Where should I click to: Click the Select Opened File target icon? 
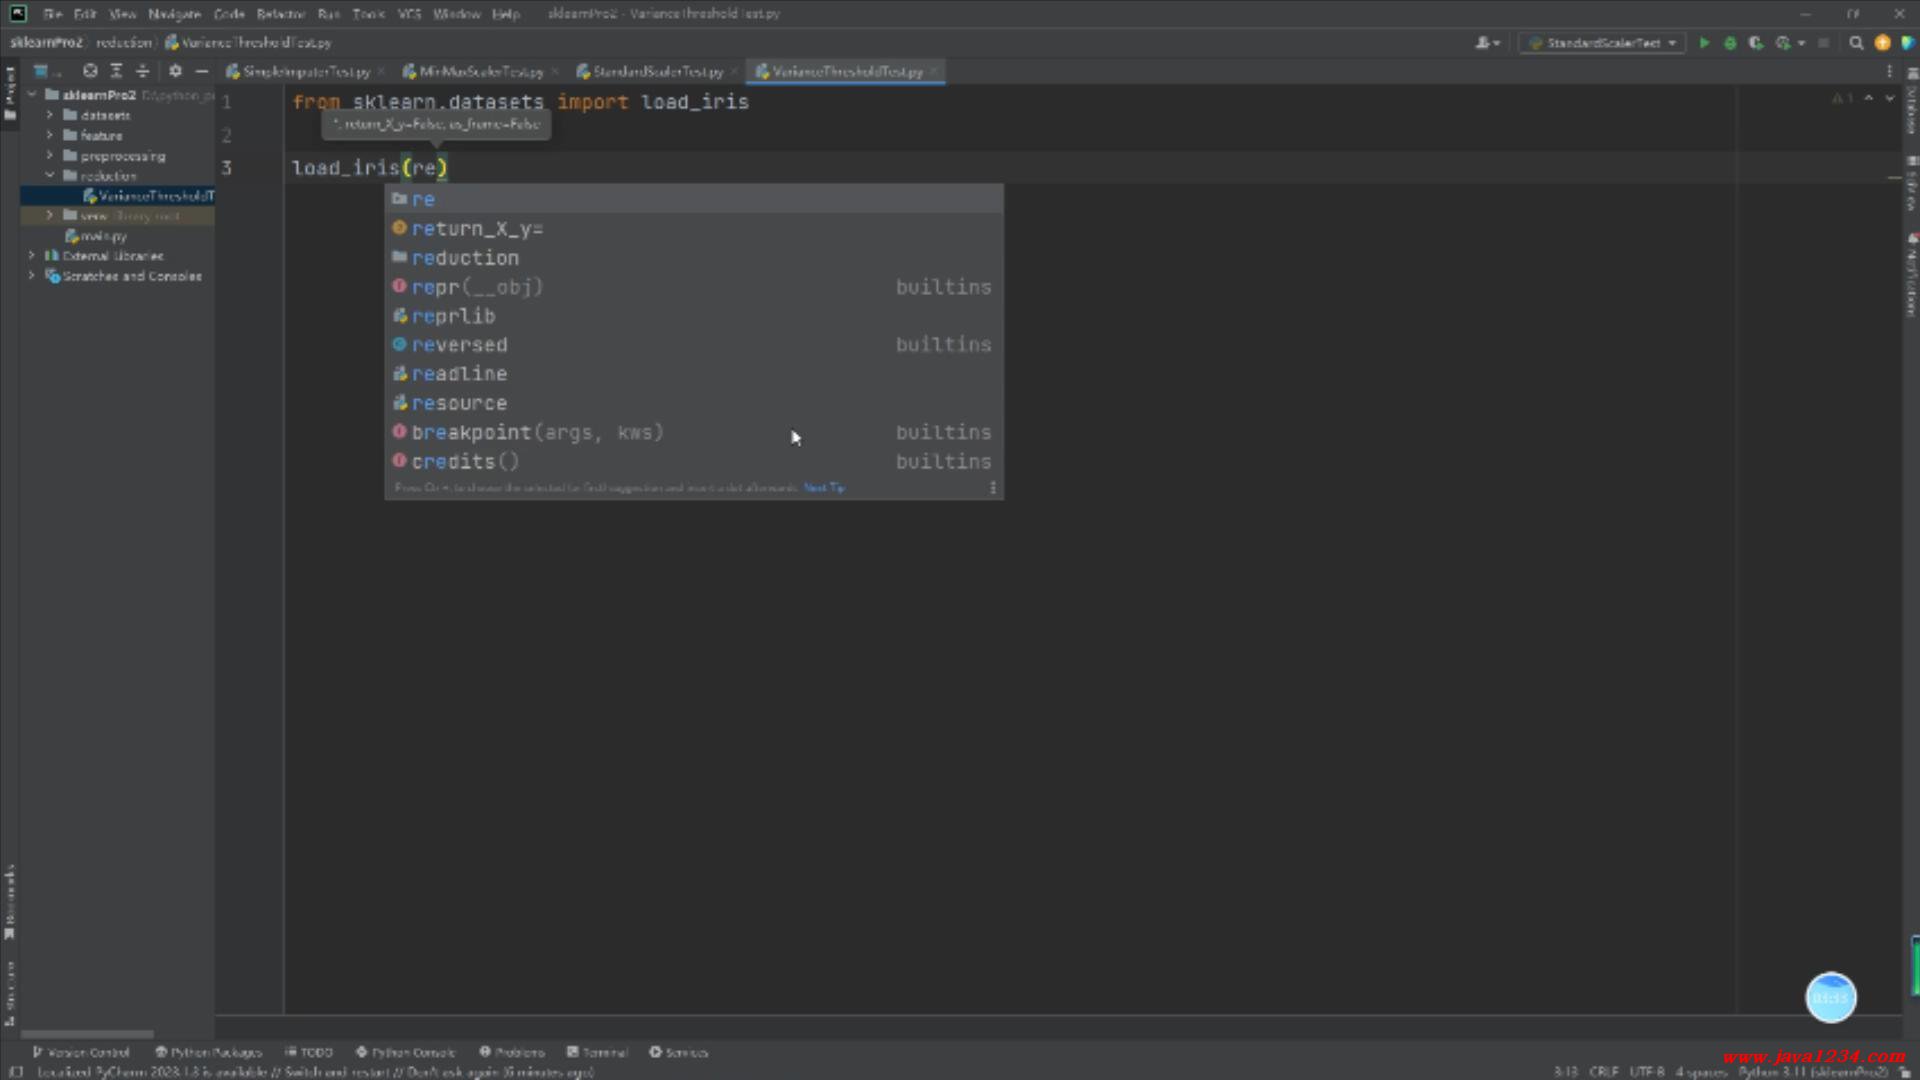(x=90, y=71)
